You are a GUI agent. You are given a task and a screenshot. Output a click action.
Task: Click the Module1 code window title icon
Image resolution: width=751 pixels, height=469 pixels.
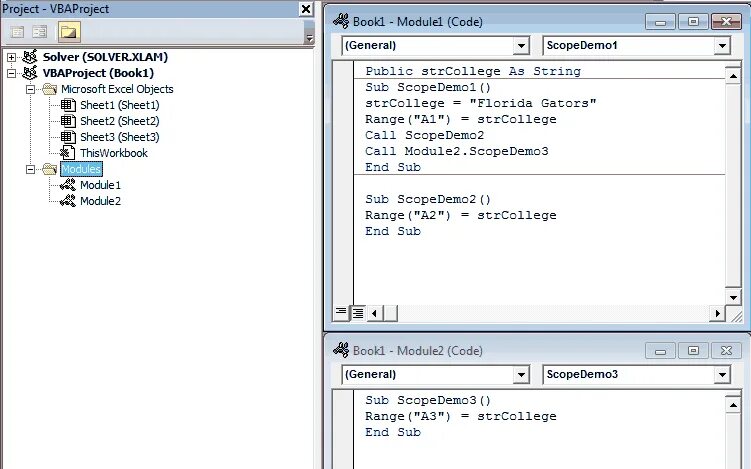(x=341, y=21)
